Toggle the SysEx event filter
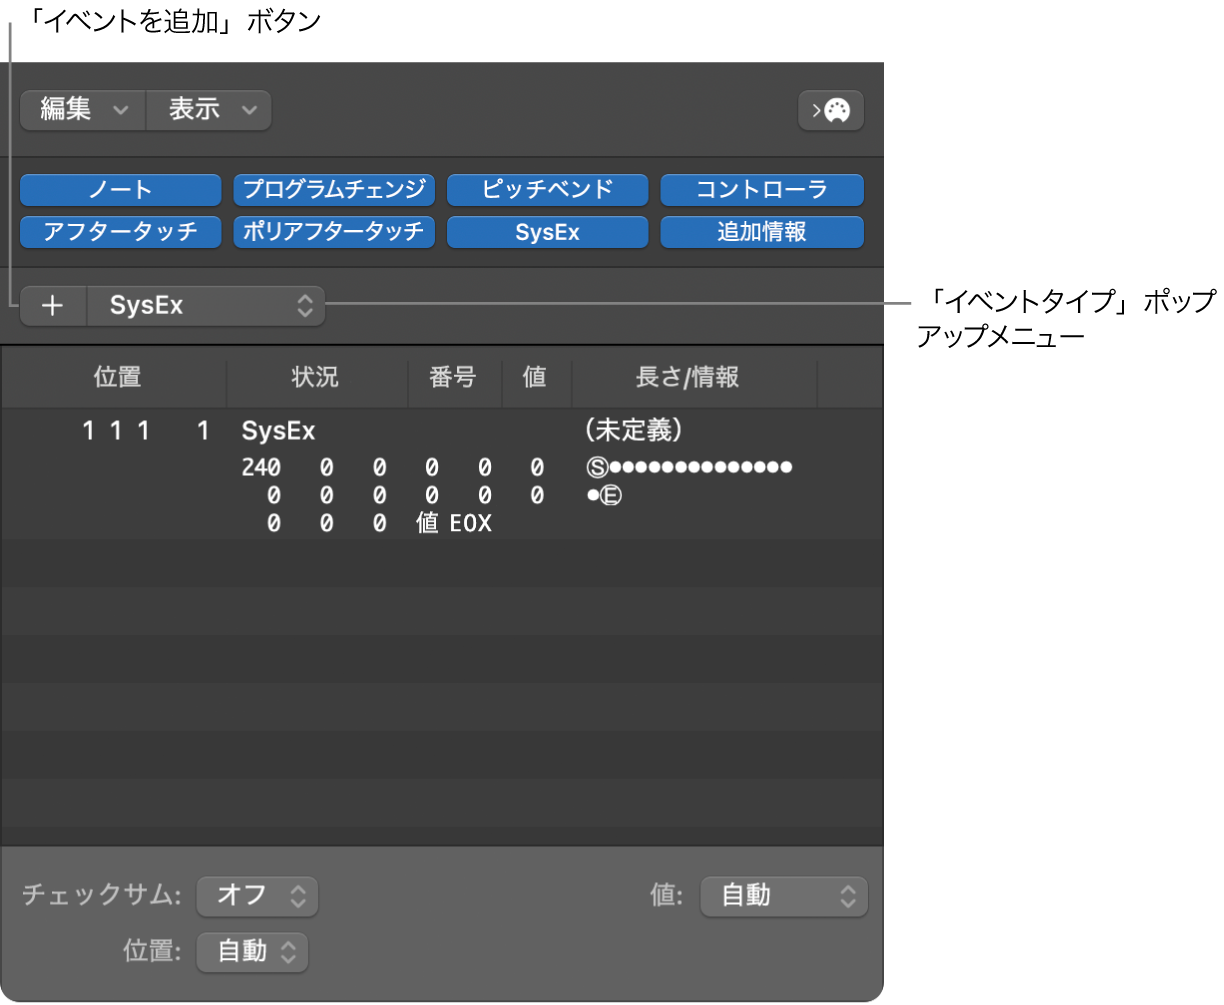1224x1005 pixels. pyautogui.click(x=547, y=232)
